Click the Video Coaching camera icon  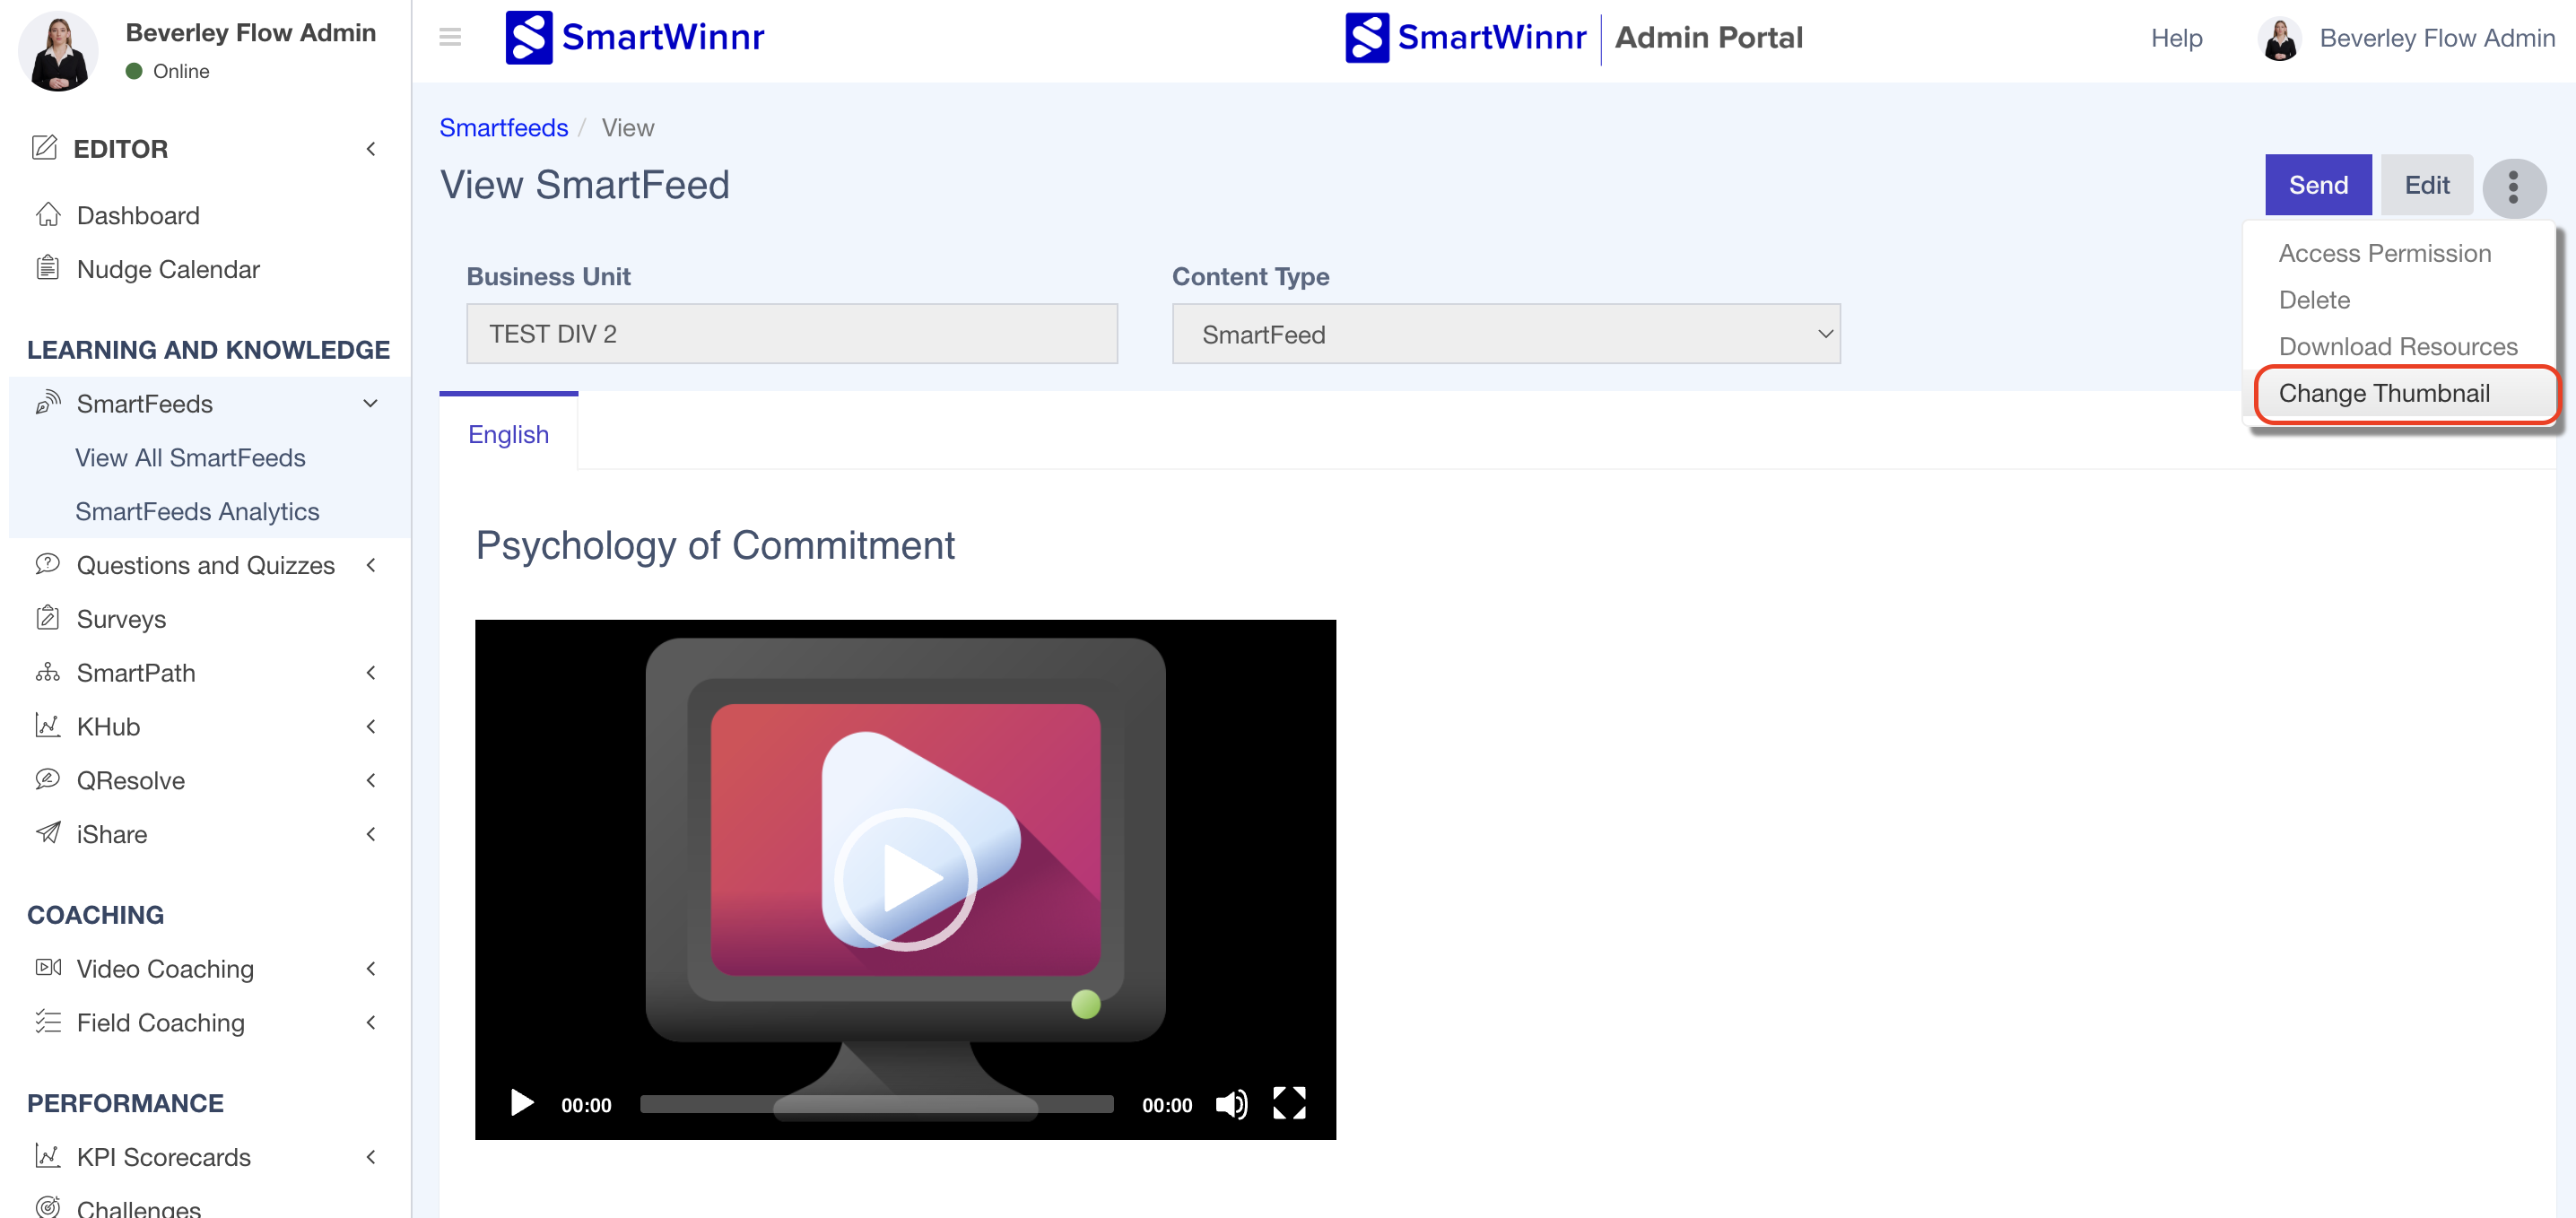(x=48, y=967)
